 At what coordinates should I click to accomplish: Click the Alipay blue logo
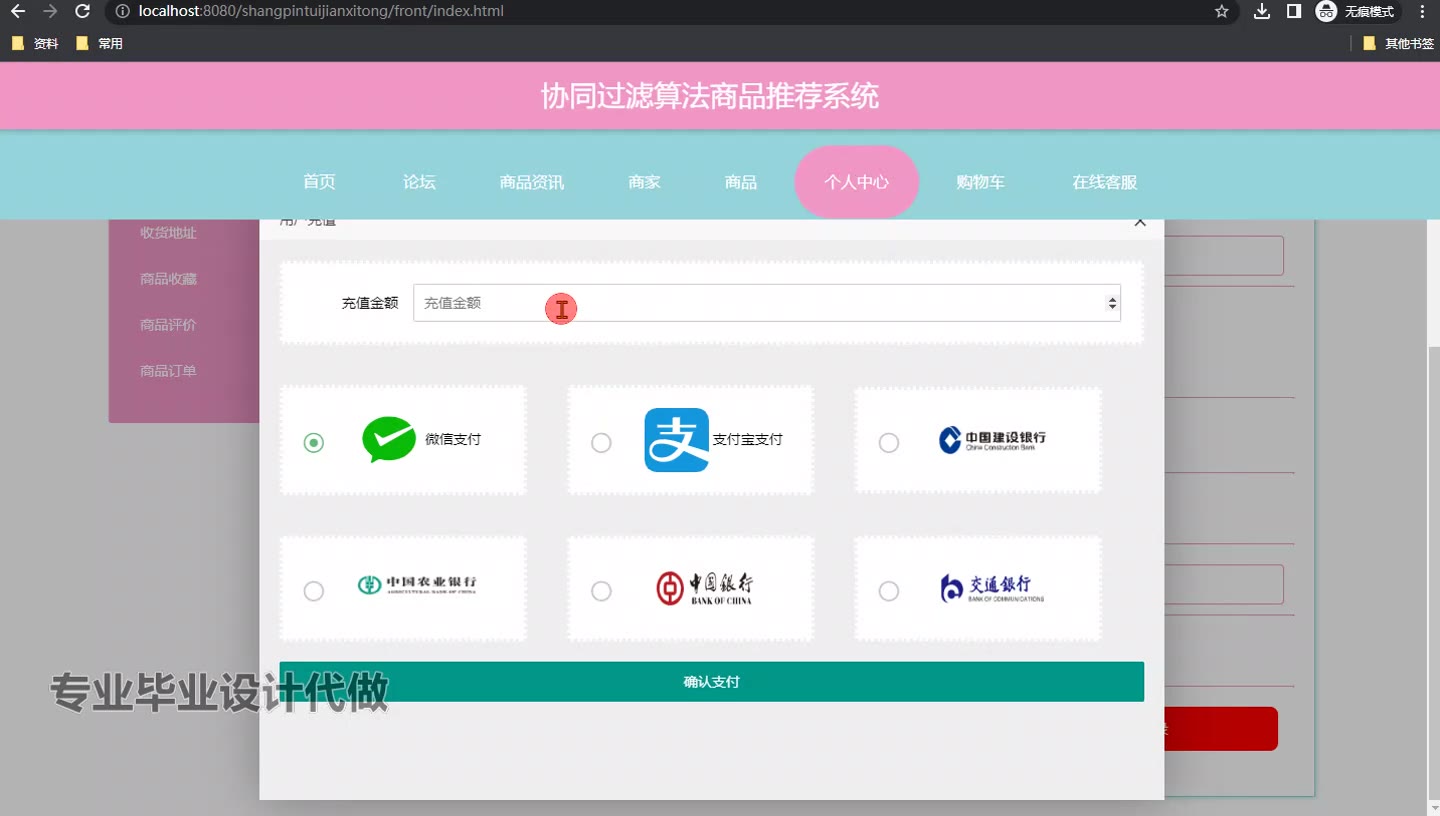(677, 440)
